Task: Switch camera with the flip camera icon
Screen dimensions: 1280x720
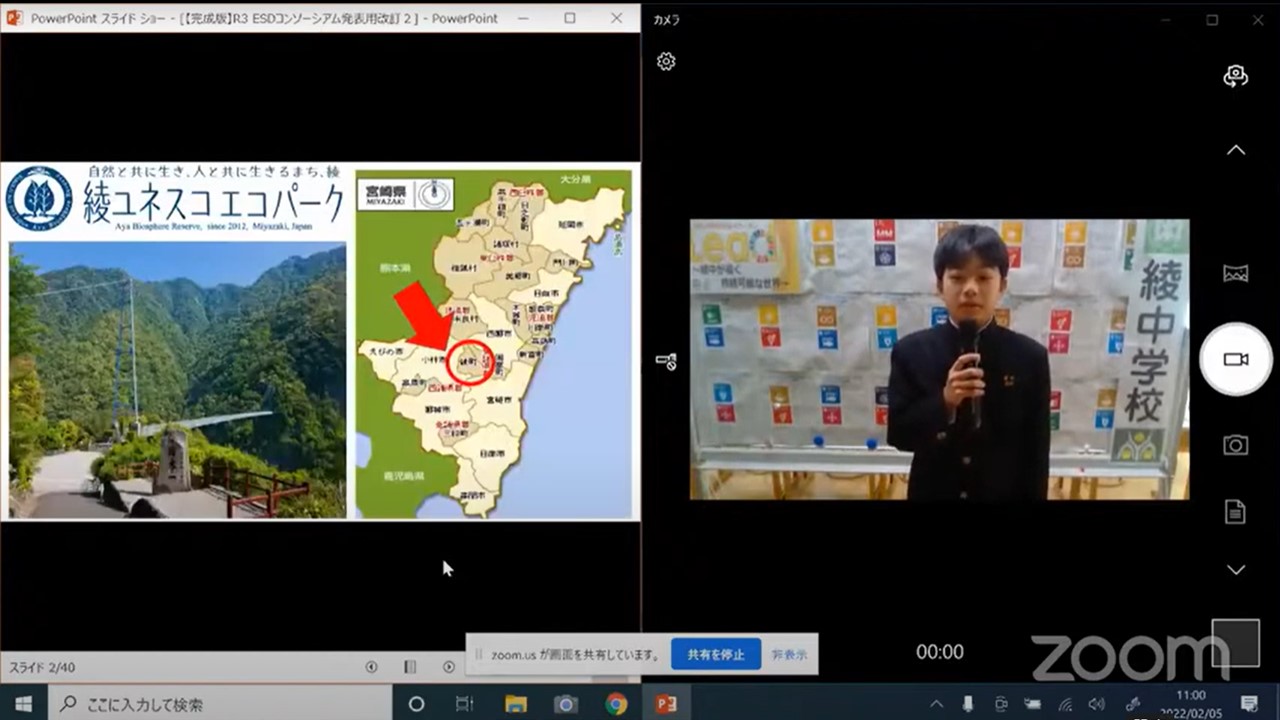Action: 1236,76
